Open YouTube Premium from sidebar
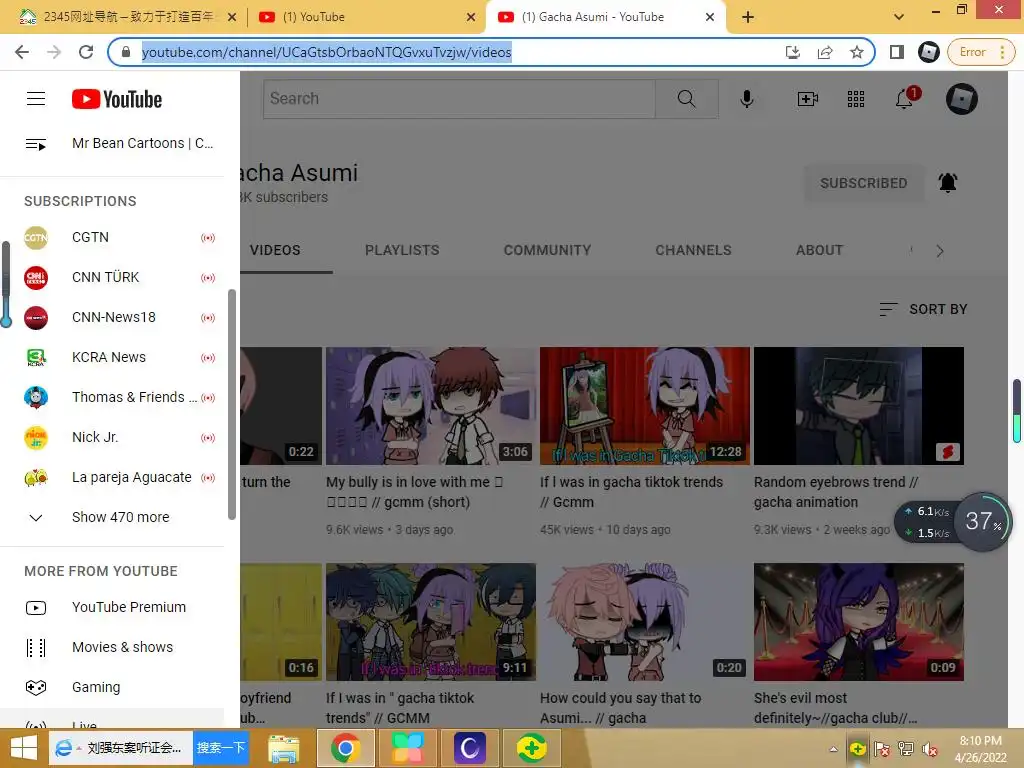Viewport: 1024px width, 768px height. (112, 607)
